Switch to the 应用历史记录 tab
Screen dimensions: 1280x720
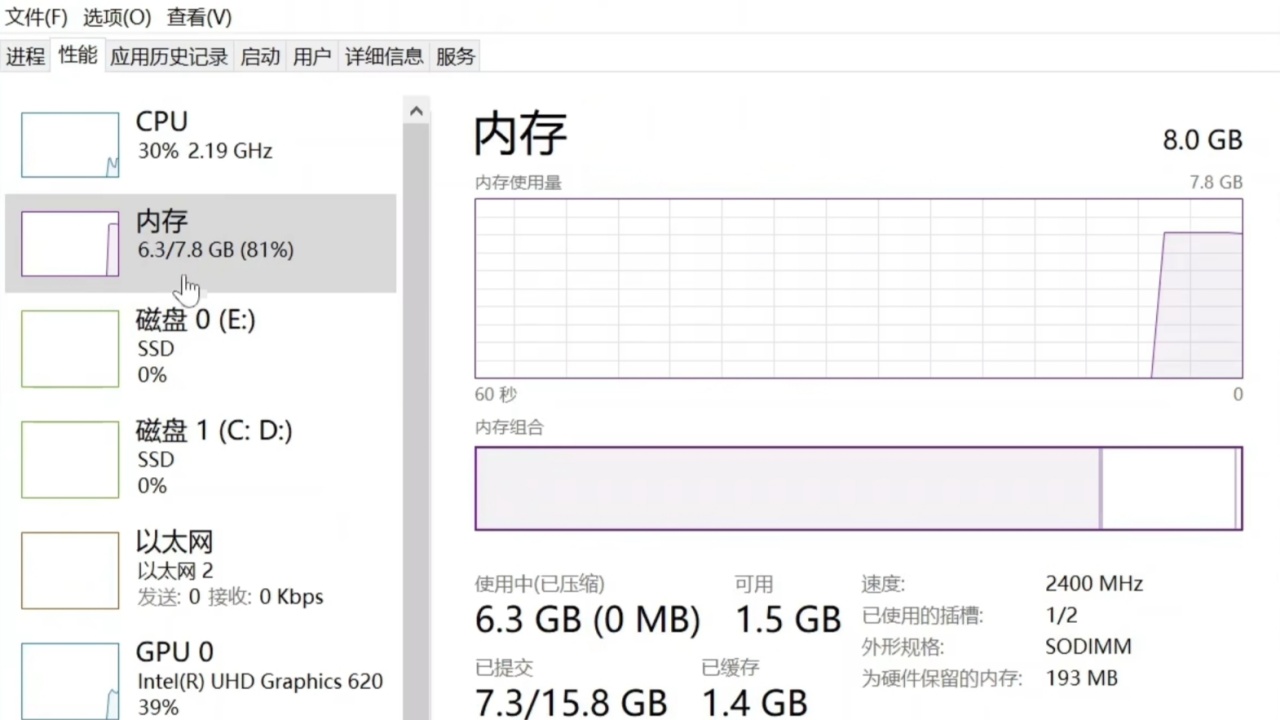coord(169,57)
